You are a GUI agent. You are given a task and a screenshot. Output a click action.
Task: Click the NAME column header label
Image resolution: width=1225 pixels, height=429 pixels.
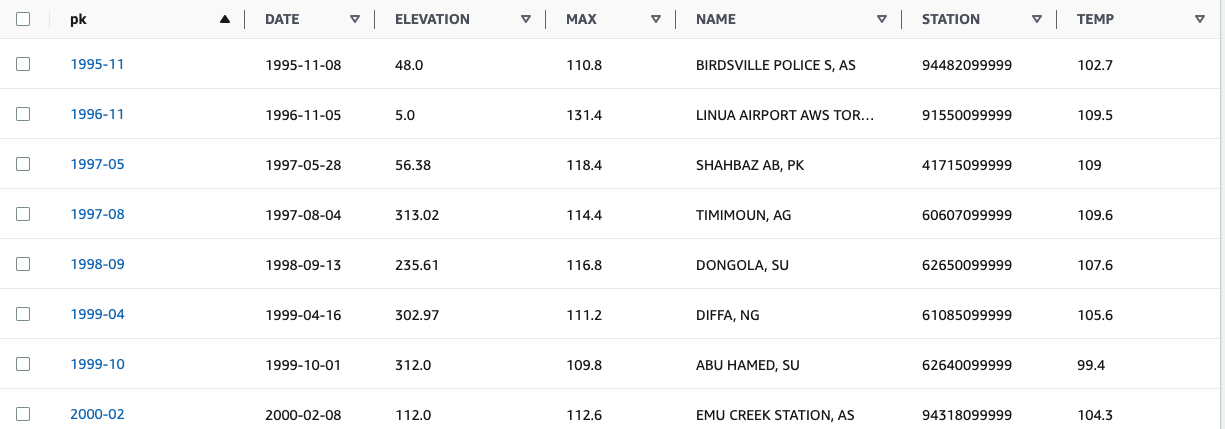pyautogui.click(x=716, y=19)
